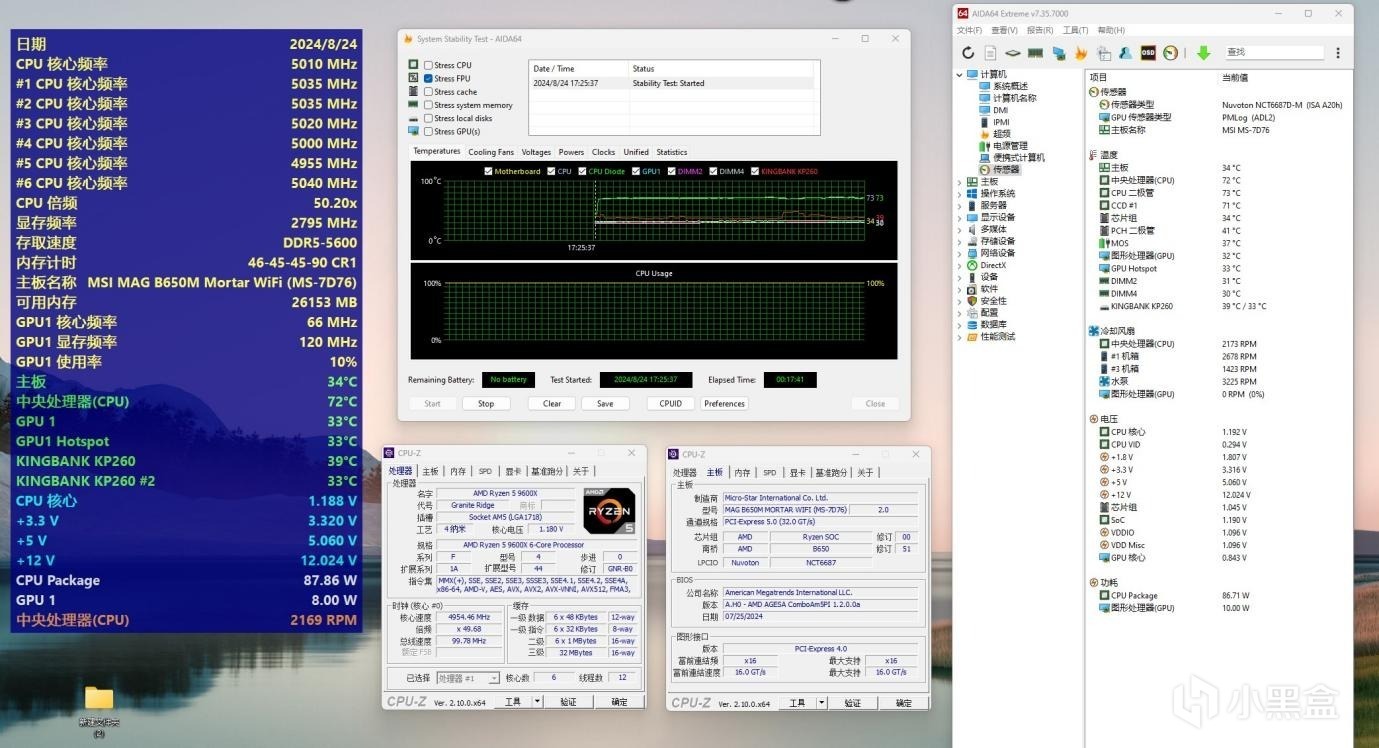Uncheck the Stress FPU checkbox
This screenshot has height=748, width=1379.
[428, 78]
